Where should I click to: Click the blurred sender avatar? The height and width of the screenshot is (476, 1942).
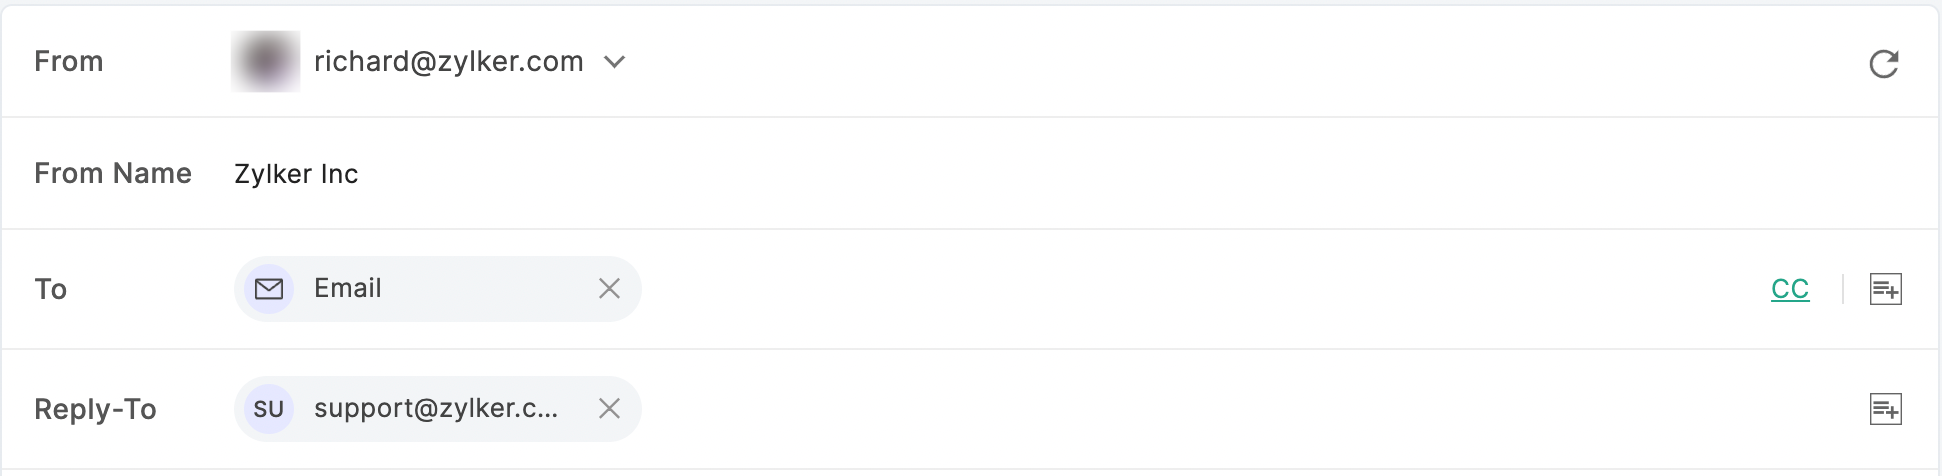pos(265,61)
